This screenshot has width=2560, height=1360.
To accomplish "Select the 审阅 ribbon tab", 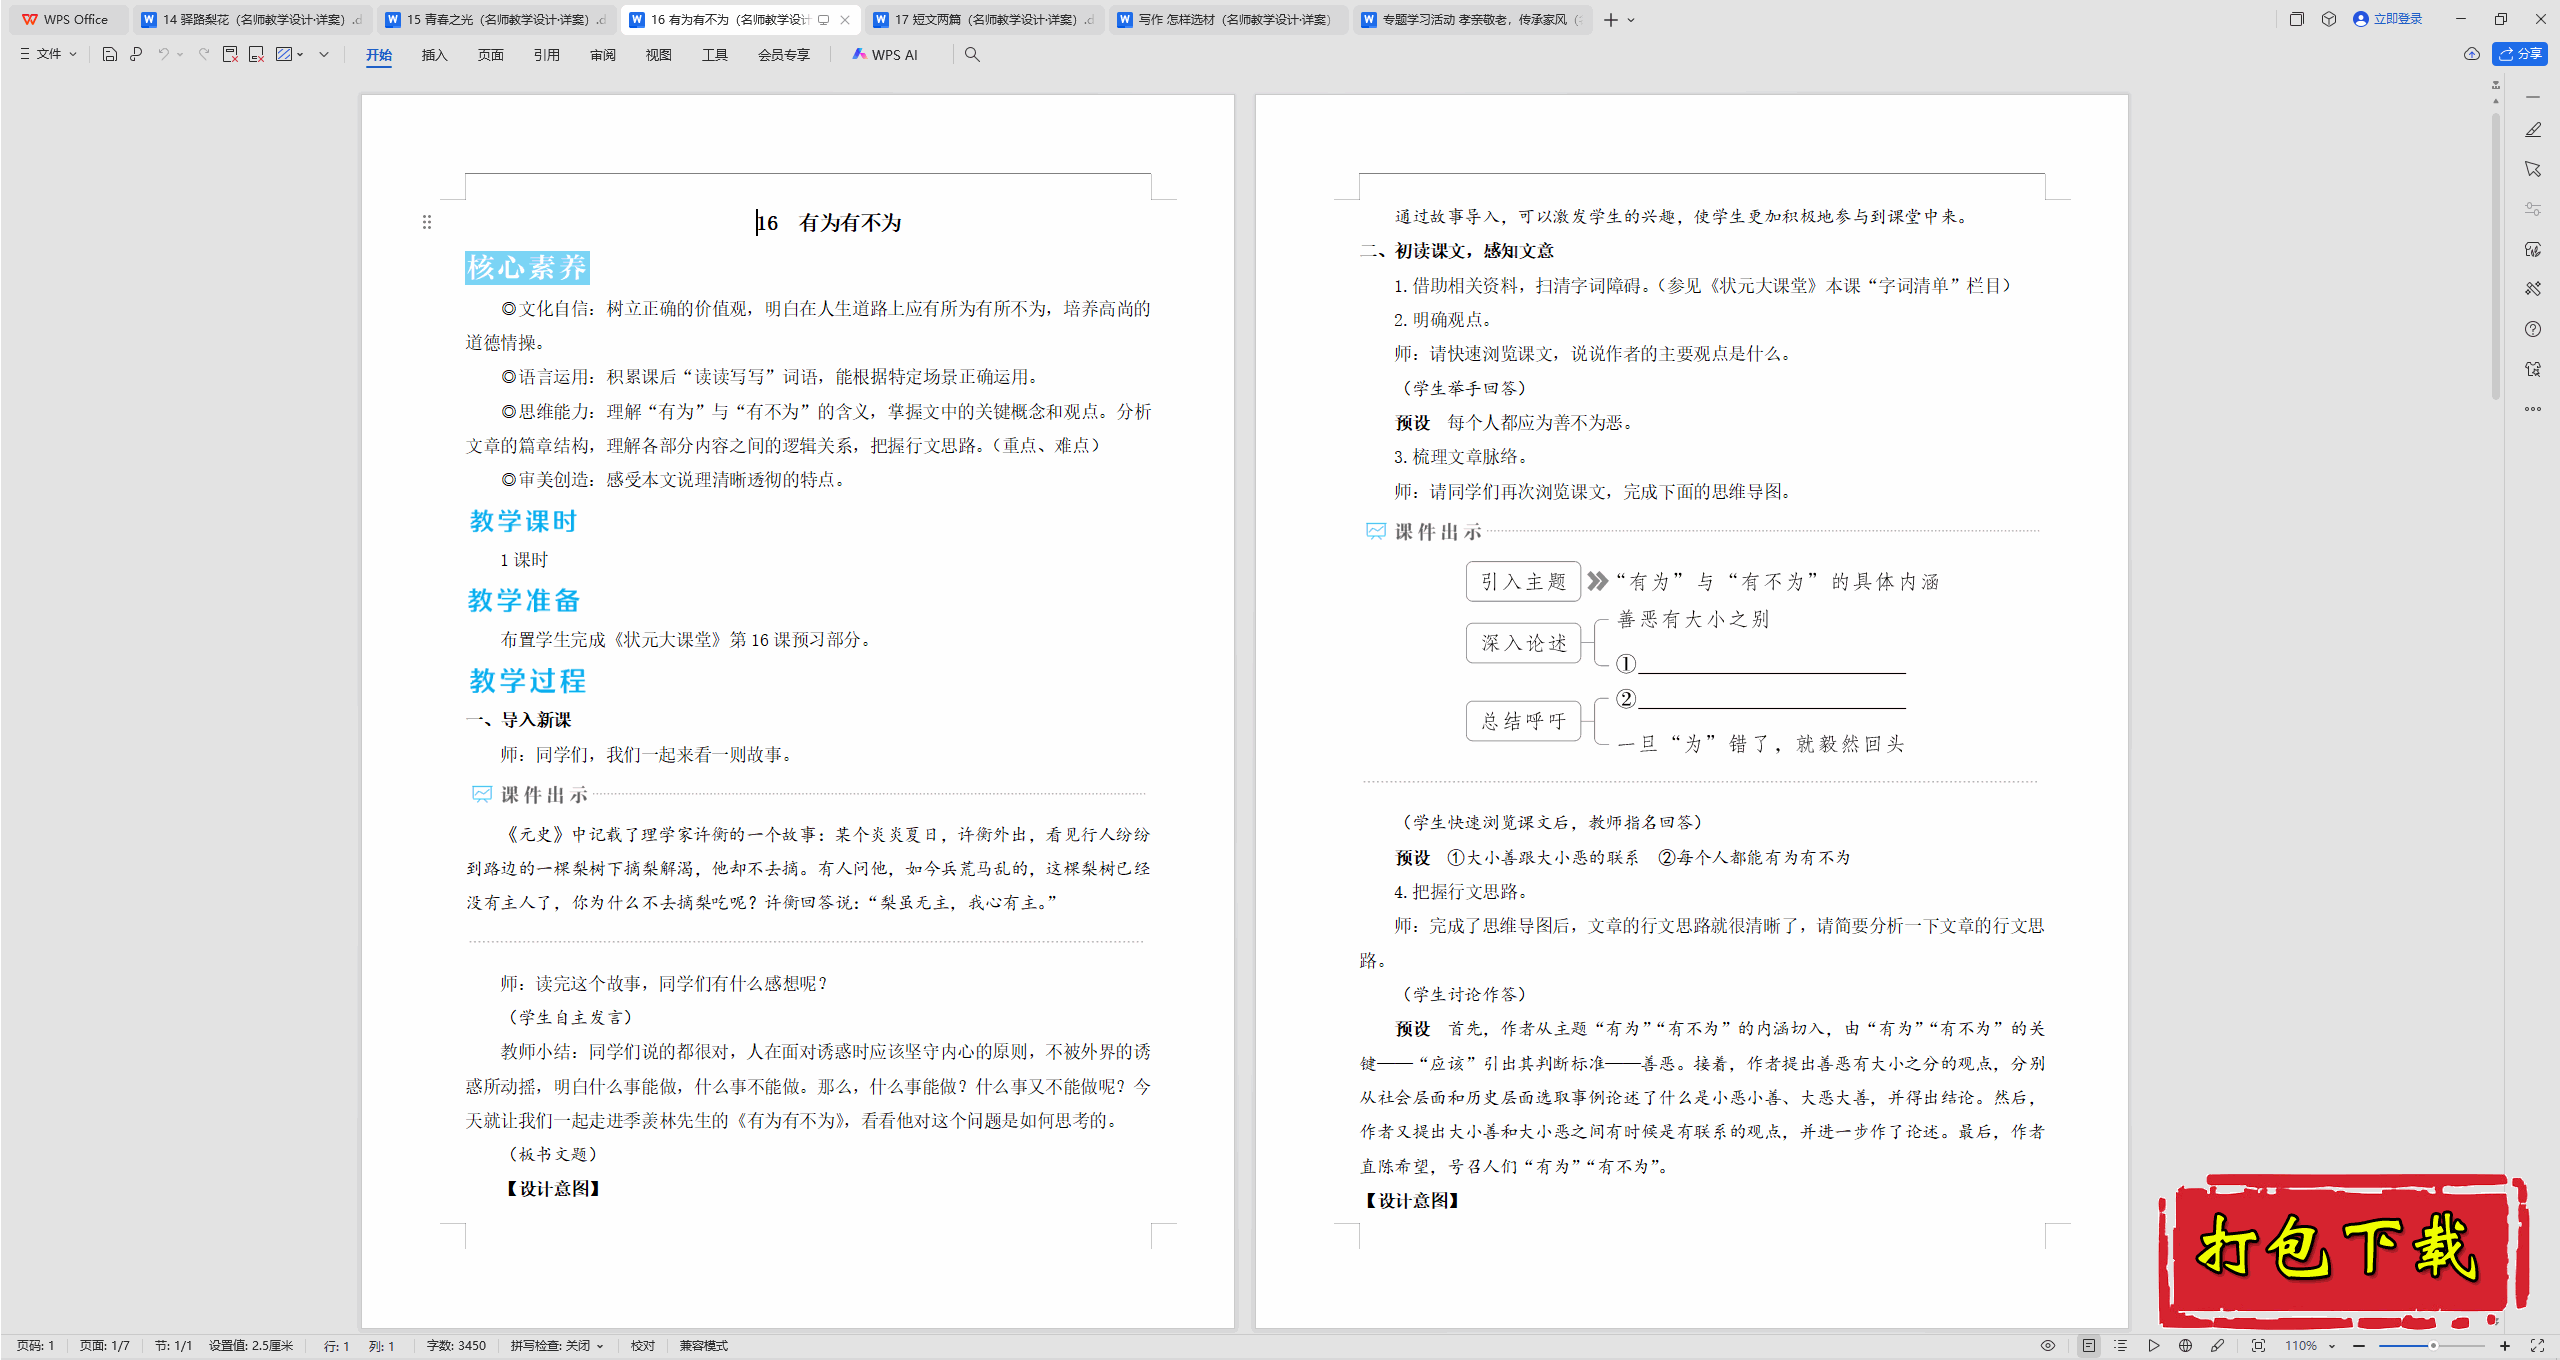I will pyautogui.click(x=603, y=55).
